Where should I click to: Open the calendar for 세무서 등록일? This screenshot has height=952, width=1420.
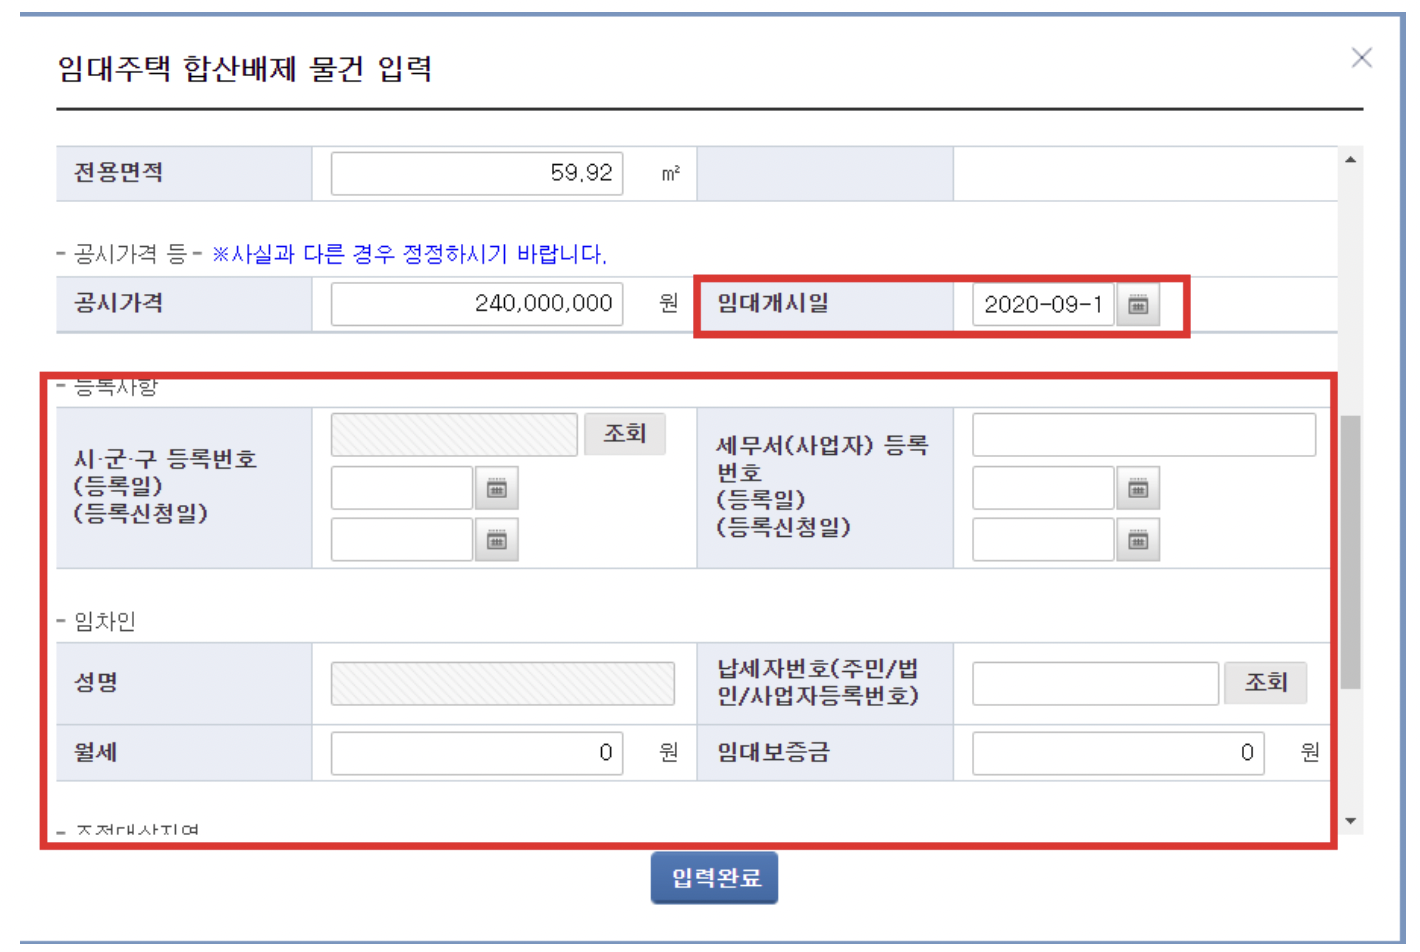[1139, 487]
